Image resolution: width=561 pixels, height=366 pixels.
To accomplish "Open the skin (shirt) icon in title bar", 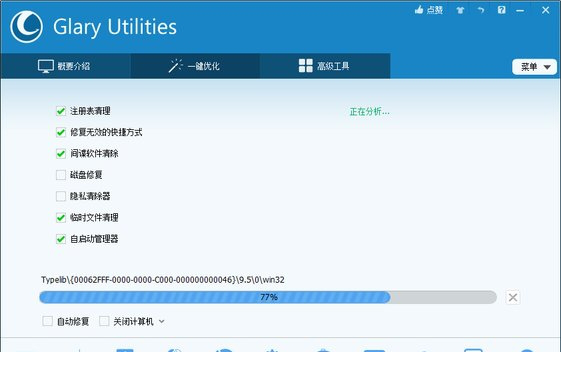I will pos(460,10).
